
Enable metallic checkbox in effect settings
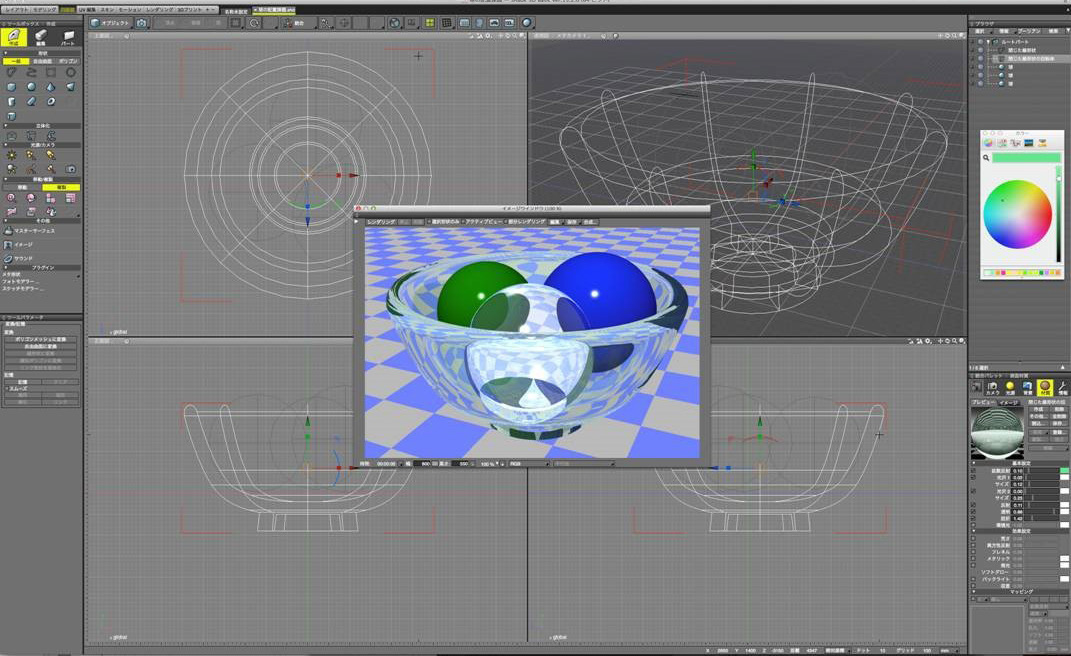click(973, 559)
